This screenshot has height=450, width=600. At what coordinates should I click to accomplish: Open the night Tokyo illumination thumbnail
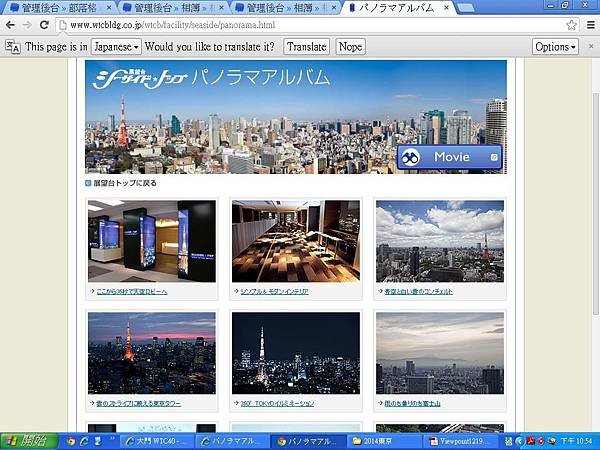pos(296,353)
